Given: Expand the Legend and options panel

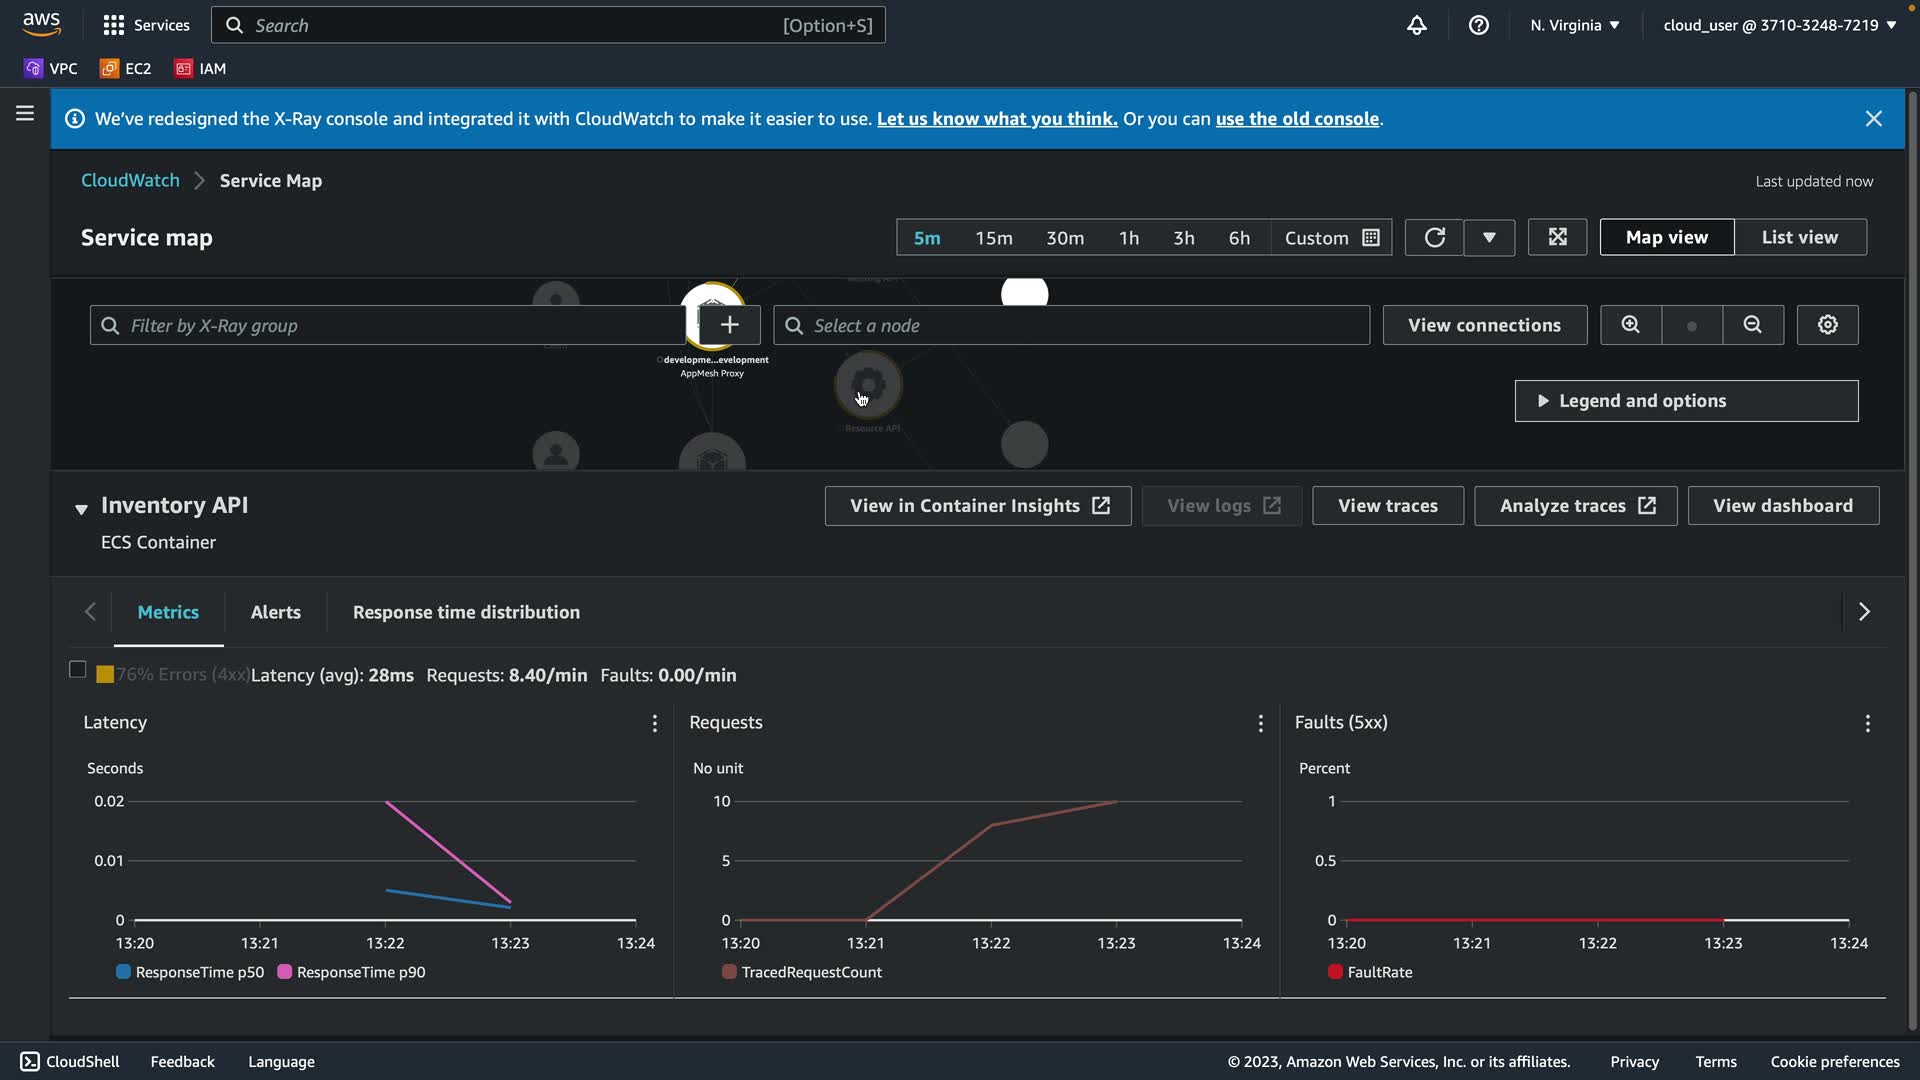Looking at the screenshot, I should [1686, 401].
